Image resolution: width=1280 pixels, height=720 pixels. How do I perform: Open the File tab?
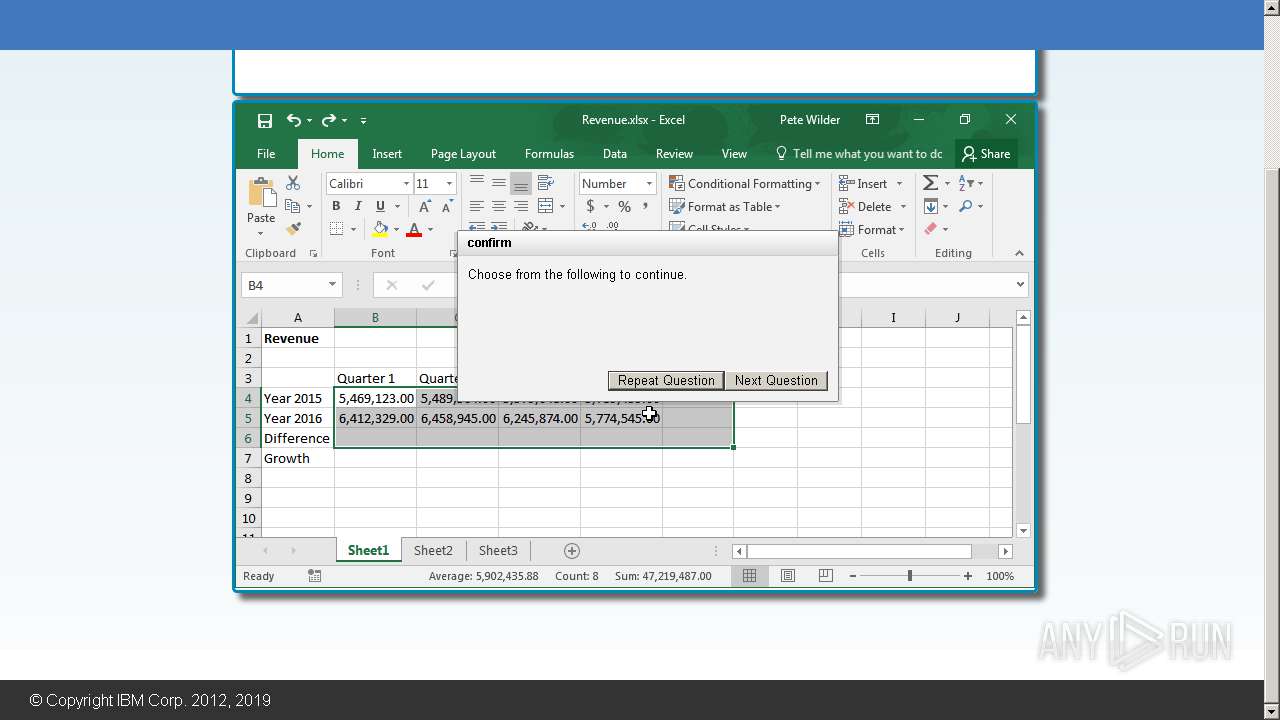(x=266, y=154)
